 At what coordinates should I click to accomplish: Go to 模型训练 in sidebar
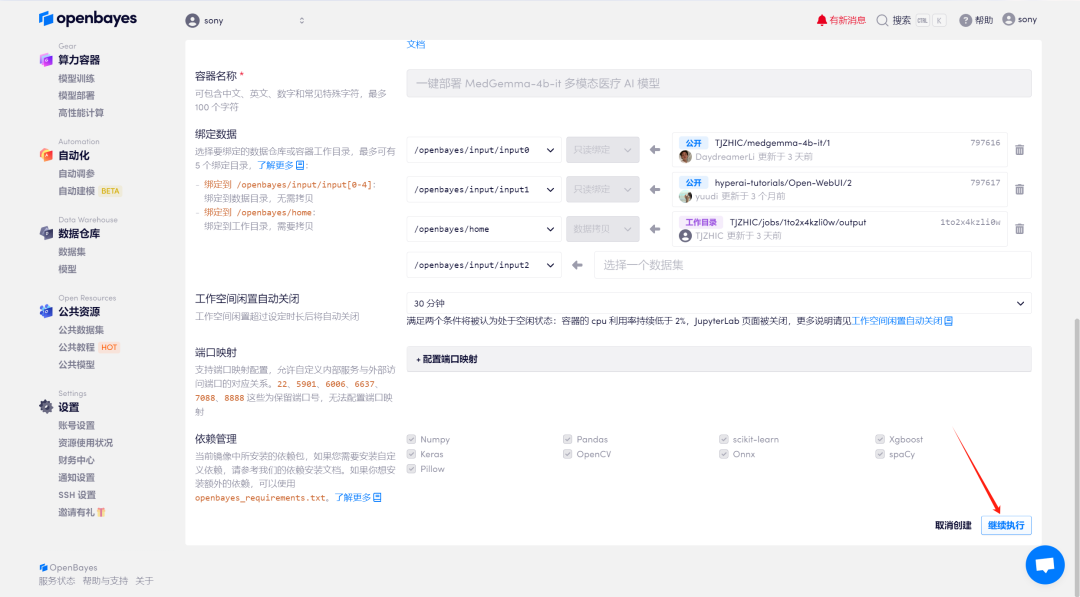[x=76, y=78]
